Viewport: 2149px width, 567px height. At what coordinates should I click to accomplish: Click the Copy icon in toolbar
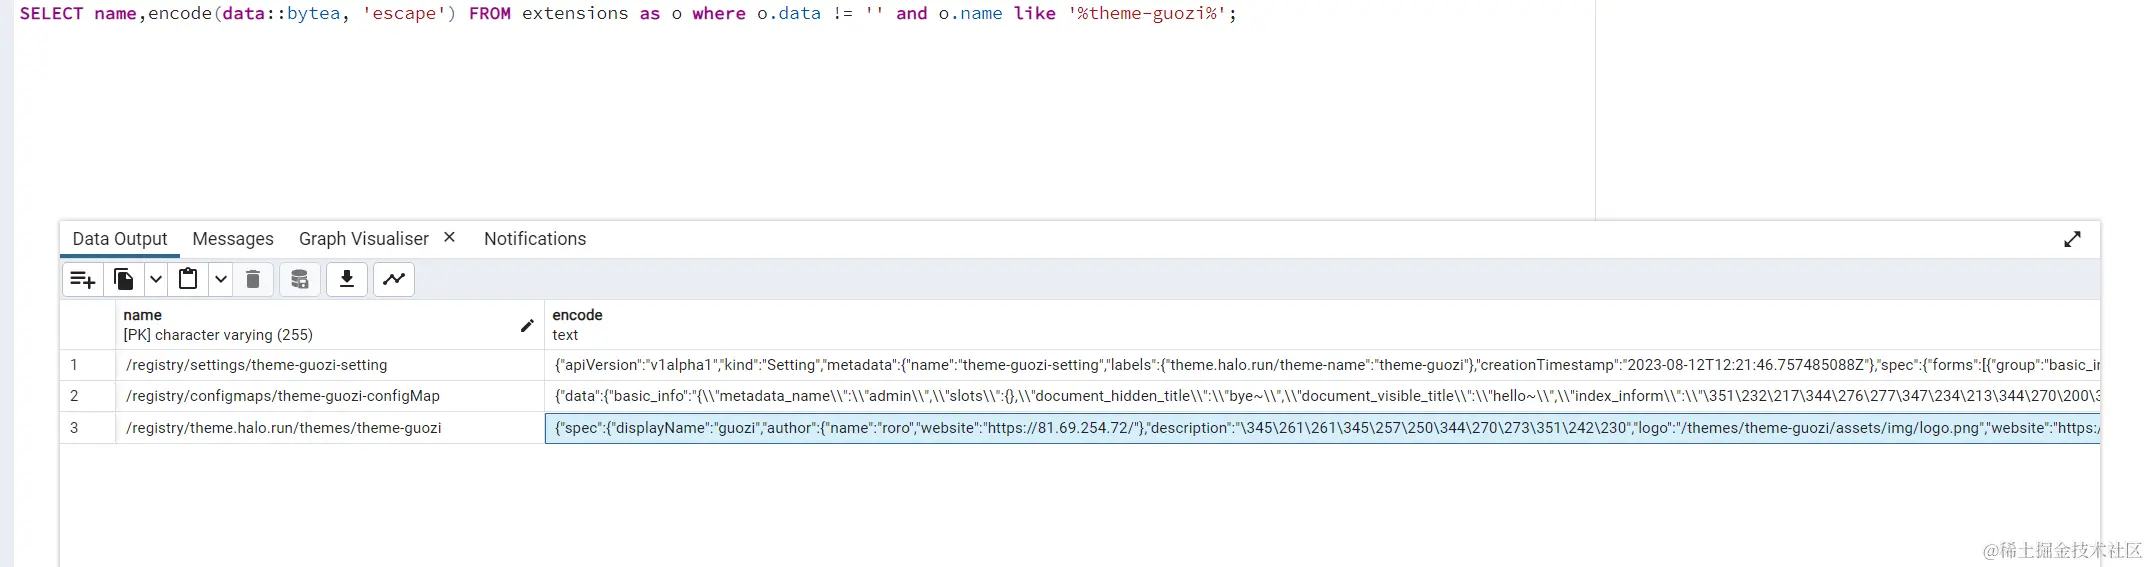click(124, 280)
